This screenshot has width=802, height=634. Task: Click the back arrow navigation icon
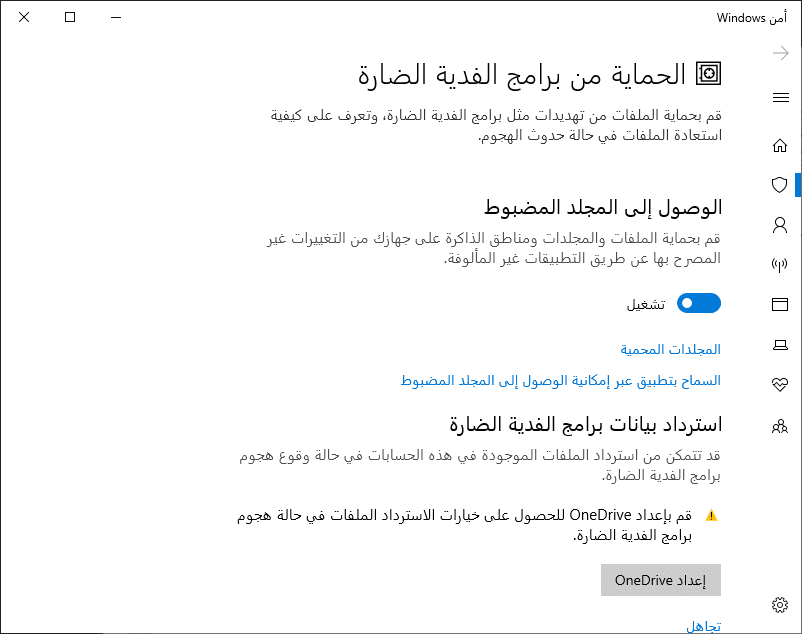(x=781, y=53)
